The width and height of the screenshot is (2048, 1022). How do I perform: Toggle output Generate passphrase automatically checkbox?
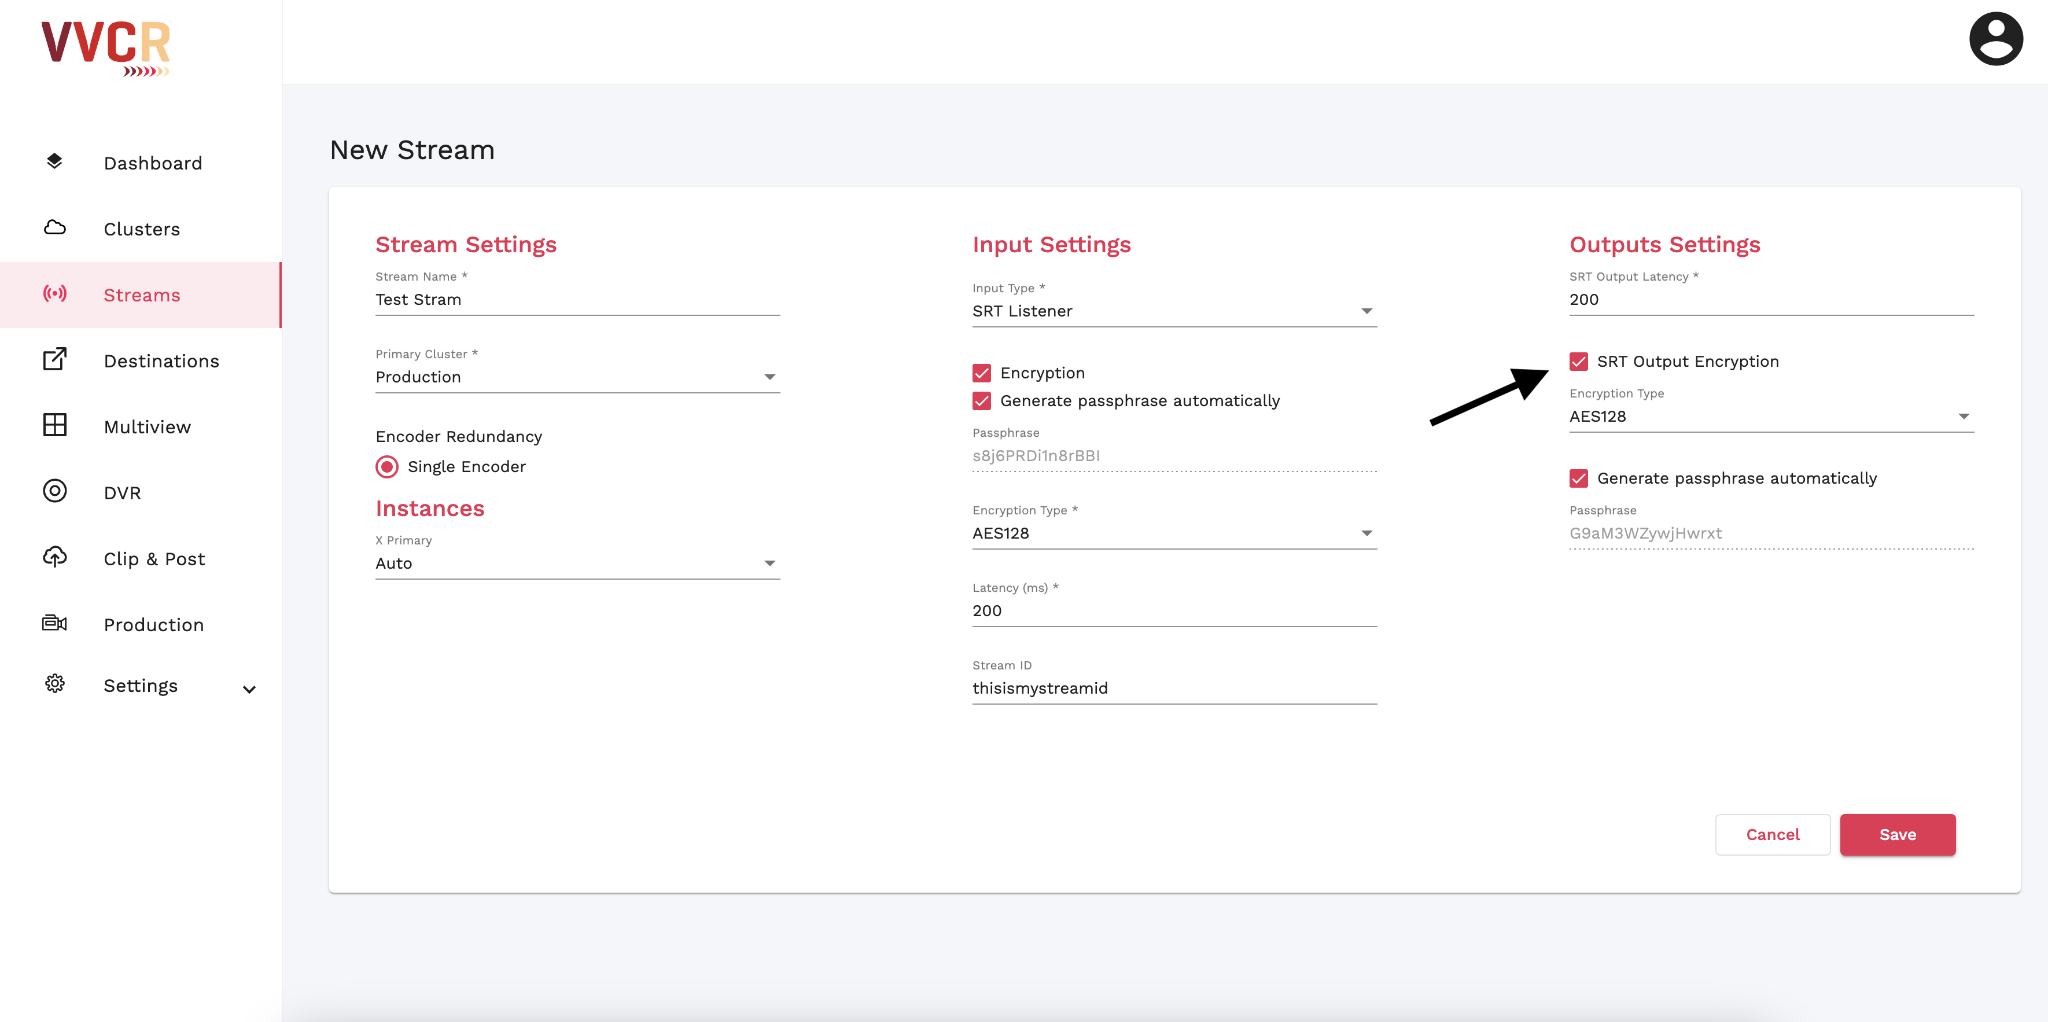[x=1579, y=479]
